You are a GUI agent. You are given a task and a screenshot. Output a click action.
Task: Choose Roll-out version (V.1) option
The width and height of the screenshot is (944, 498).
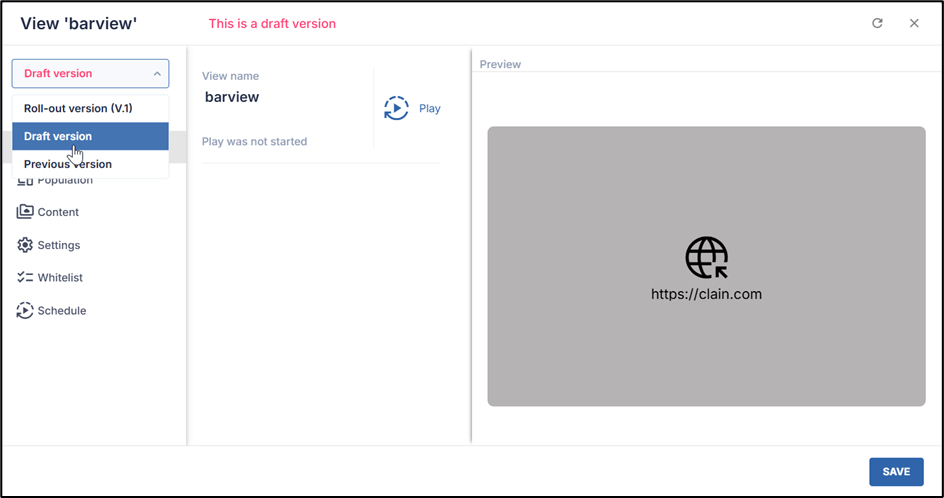click(78, 108)
